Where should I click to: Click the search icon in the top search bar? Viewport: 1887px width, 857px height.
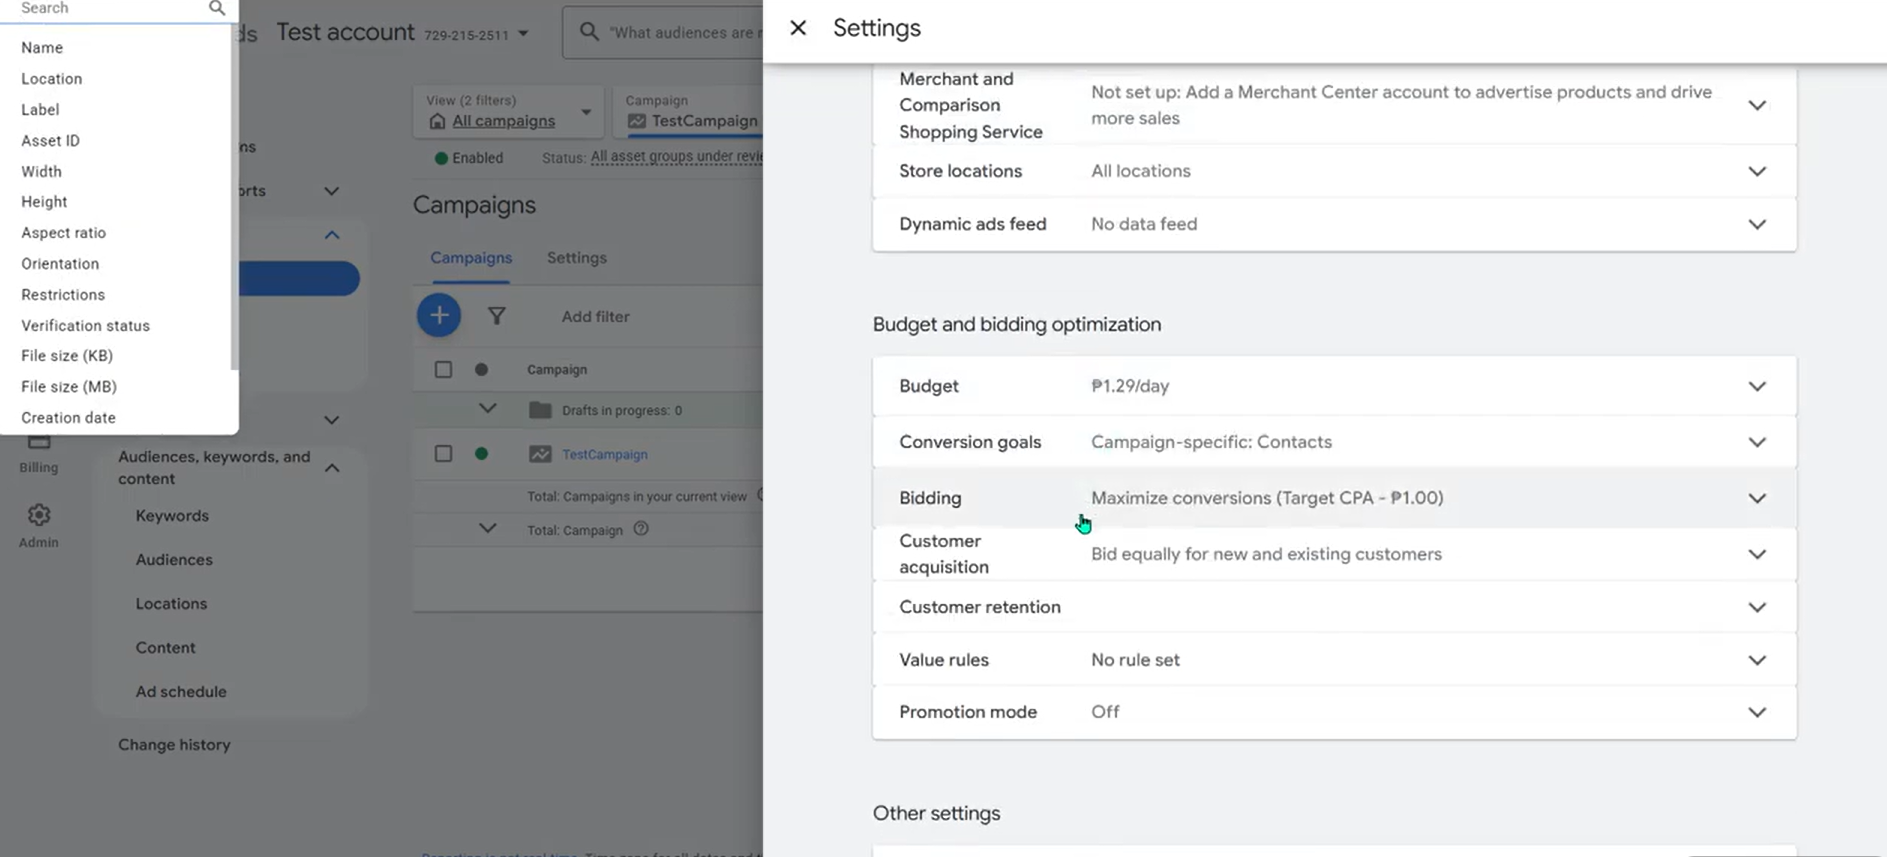tap(590, 32)
